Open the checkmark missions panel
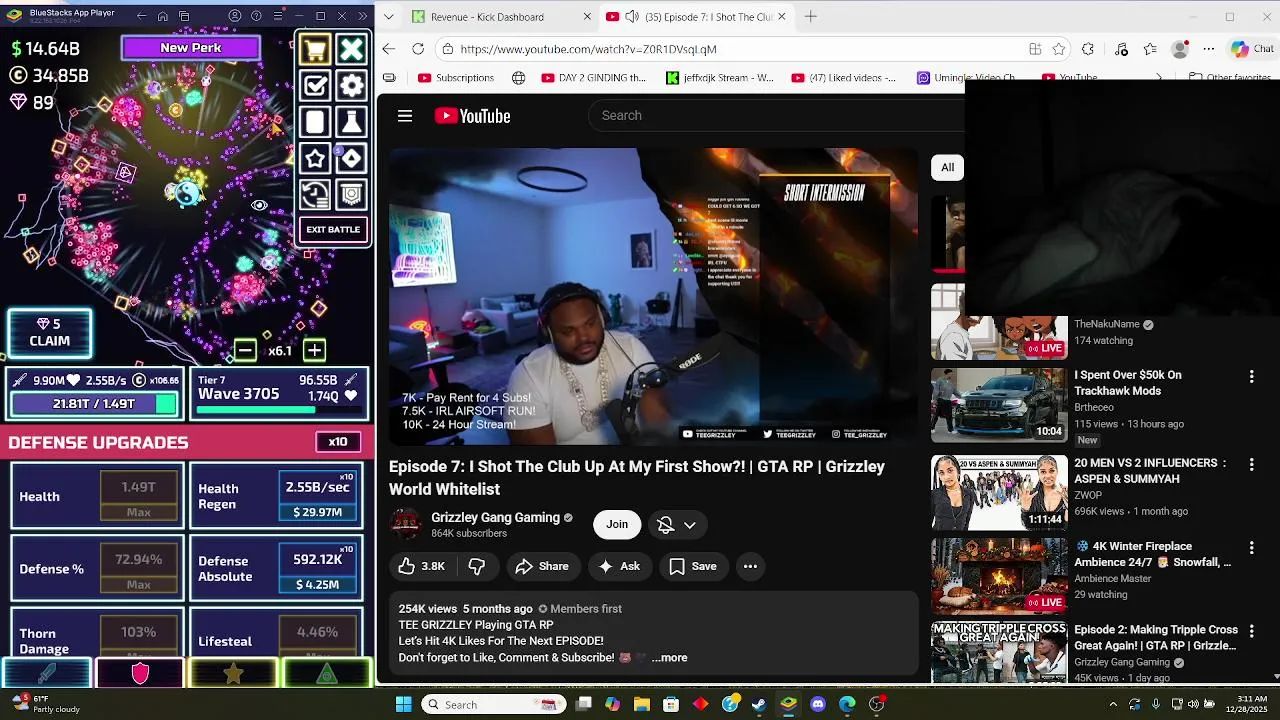This screenshot has width=1280, height=720. 315,86
